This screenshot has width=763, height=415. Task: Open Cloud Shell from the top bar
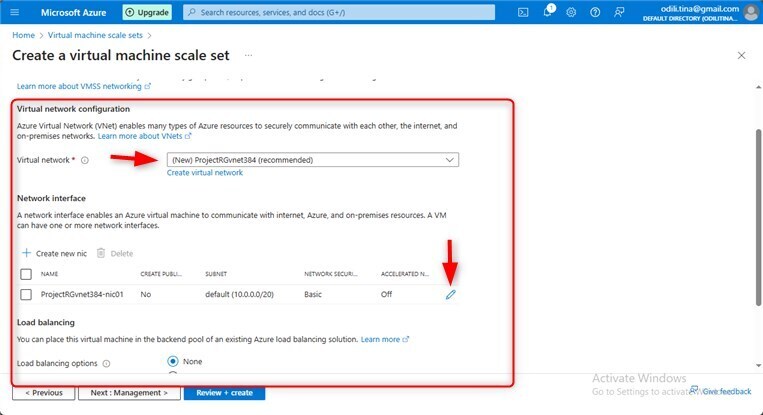(x=523, y=13)
